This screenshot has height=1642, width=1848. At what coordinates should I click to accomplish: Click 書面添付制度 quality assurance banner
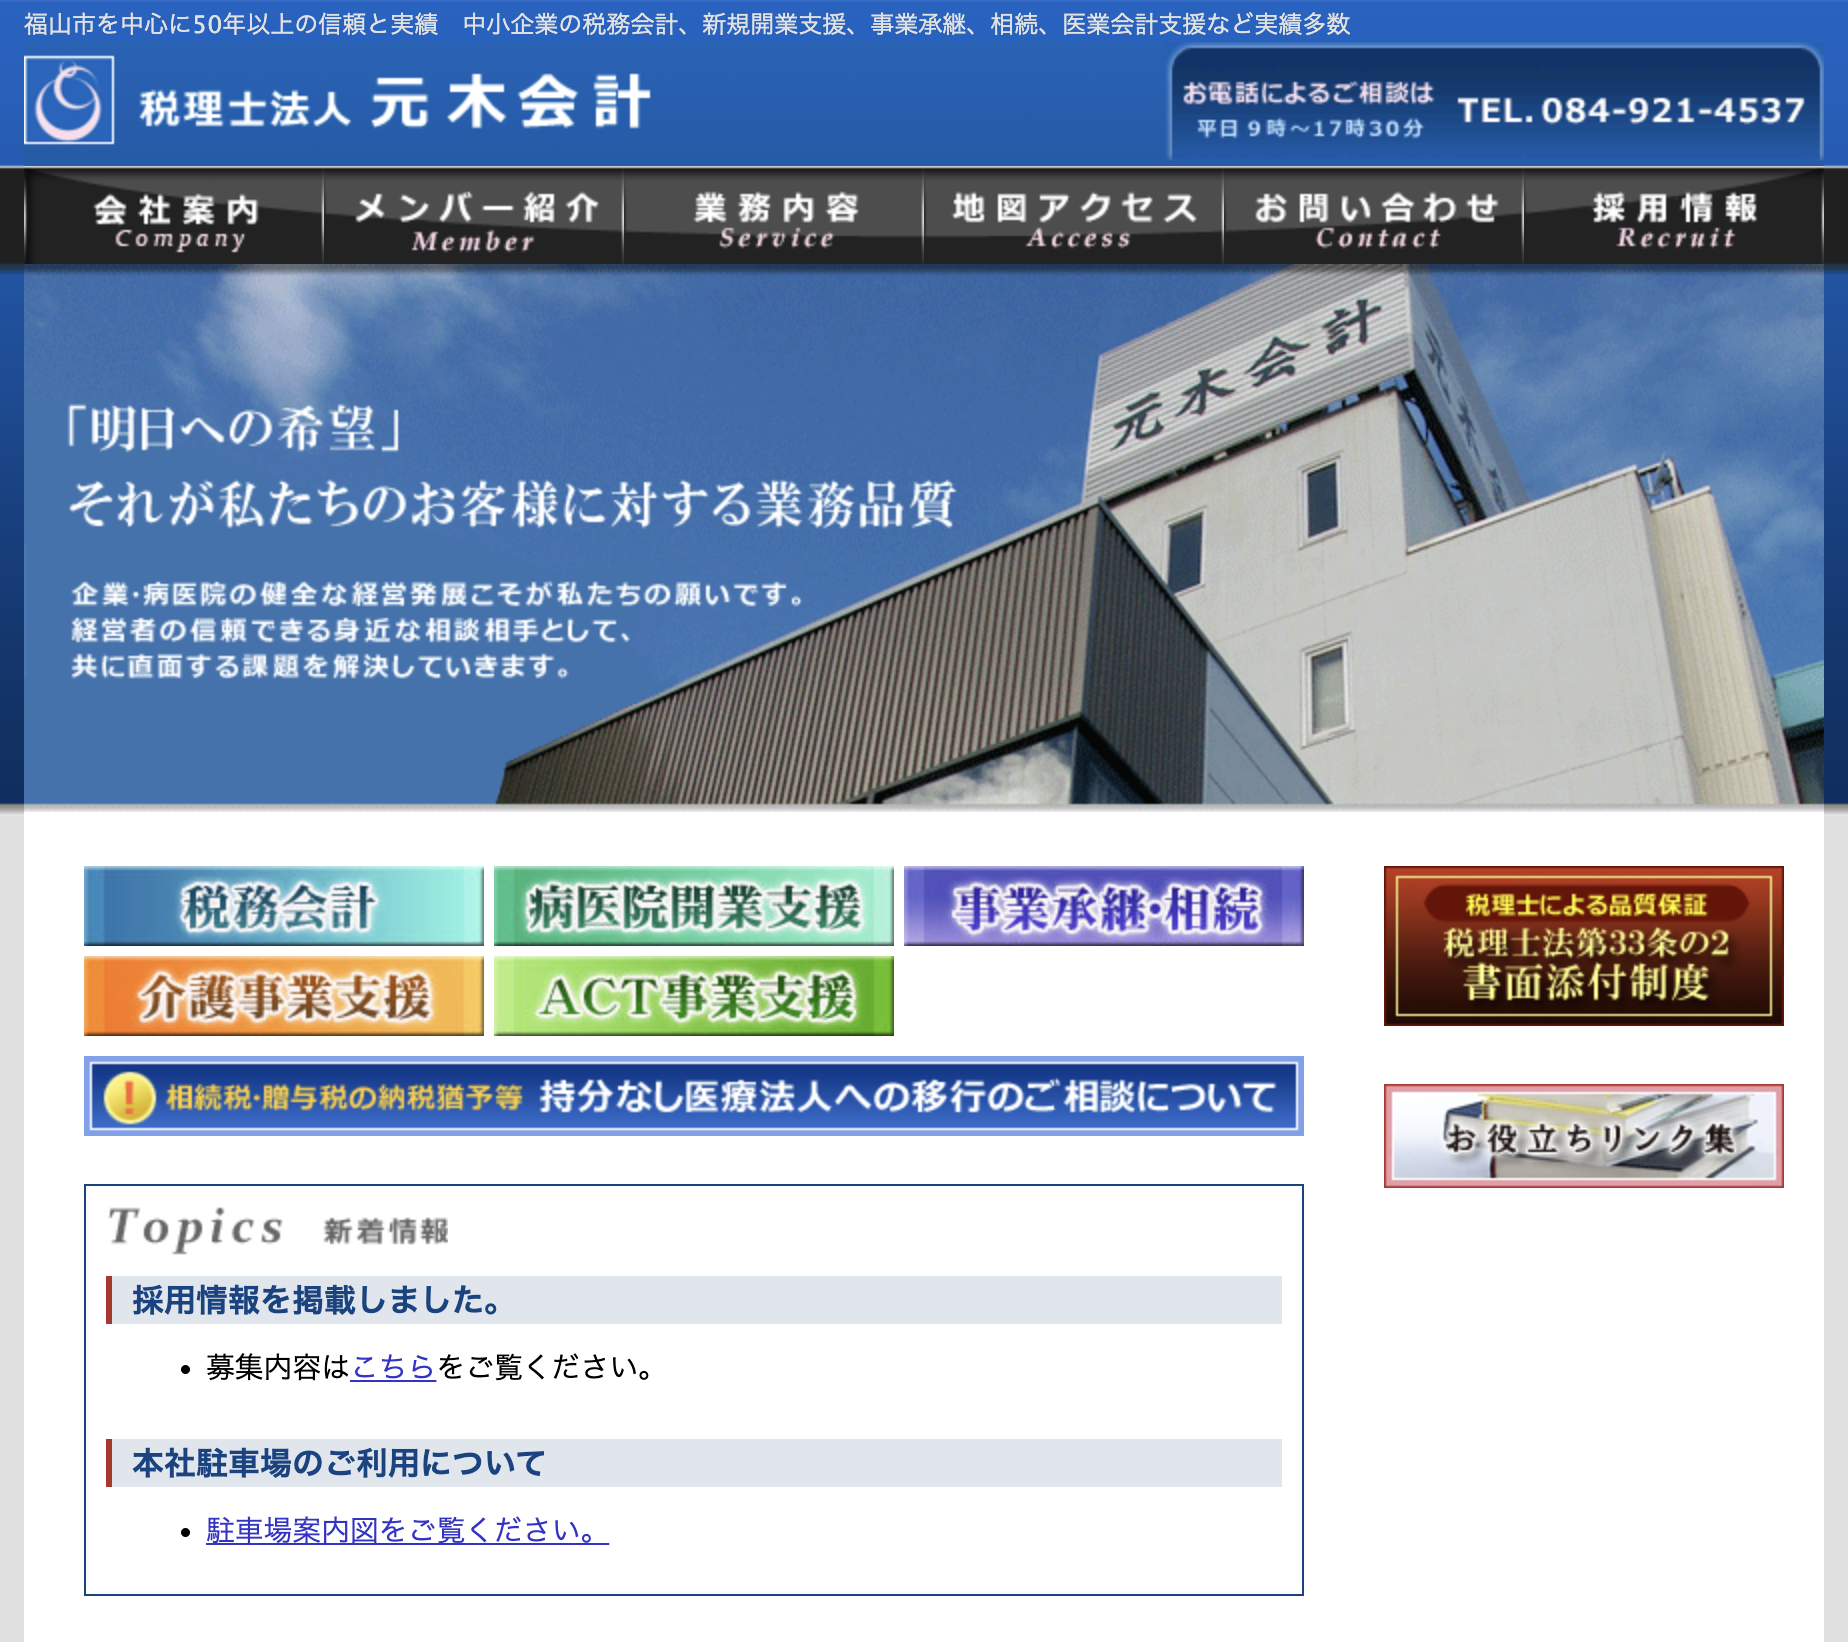coord(1583,946)
